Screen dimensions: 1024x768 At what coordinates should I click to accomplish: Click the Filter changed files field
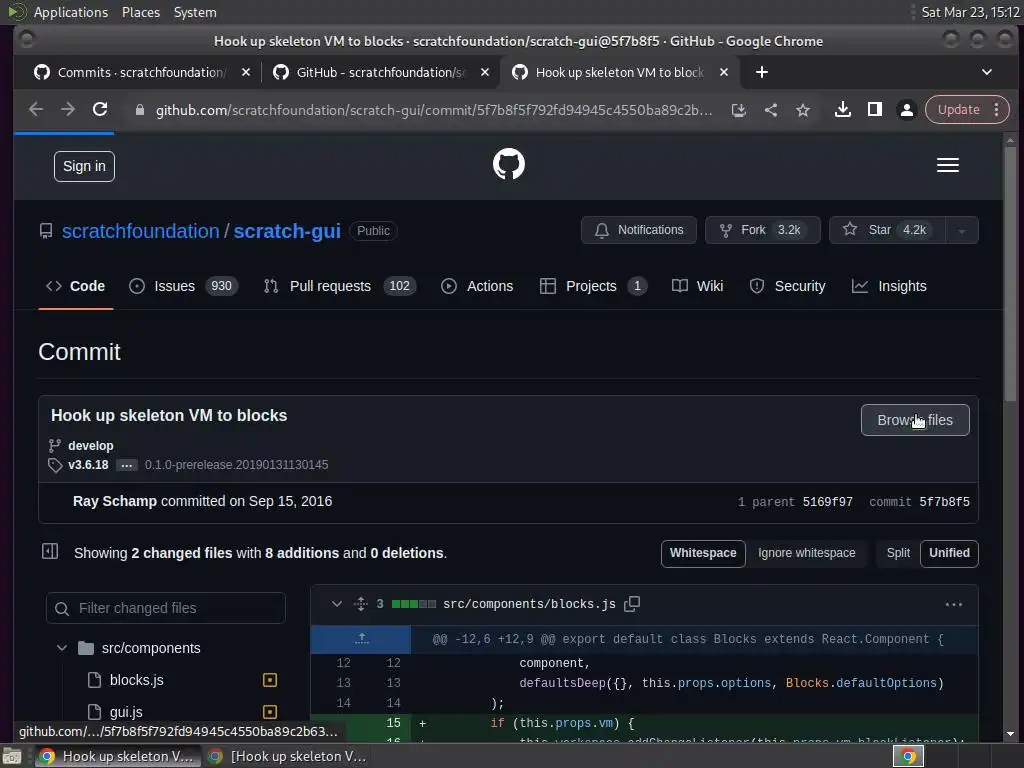pyautogui.click(x=166, y=608)
